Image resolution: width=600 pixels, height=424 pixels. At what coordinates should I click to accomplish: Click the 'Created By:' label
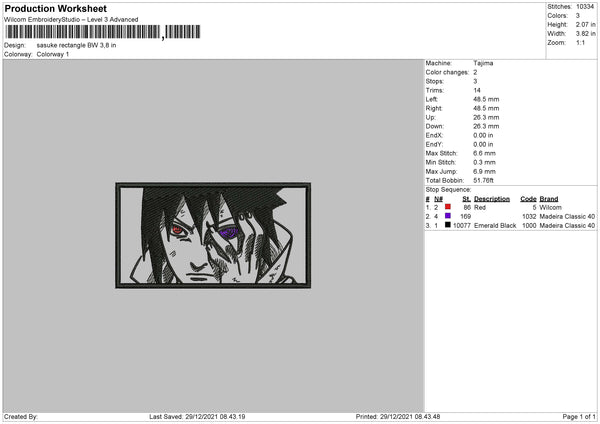(x=21, y=417)
